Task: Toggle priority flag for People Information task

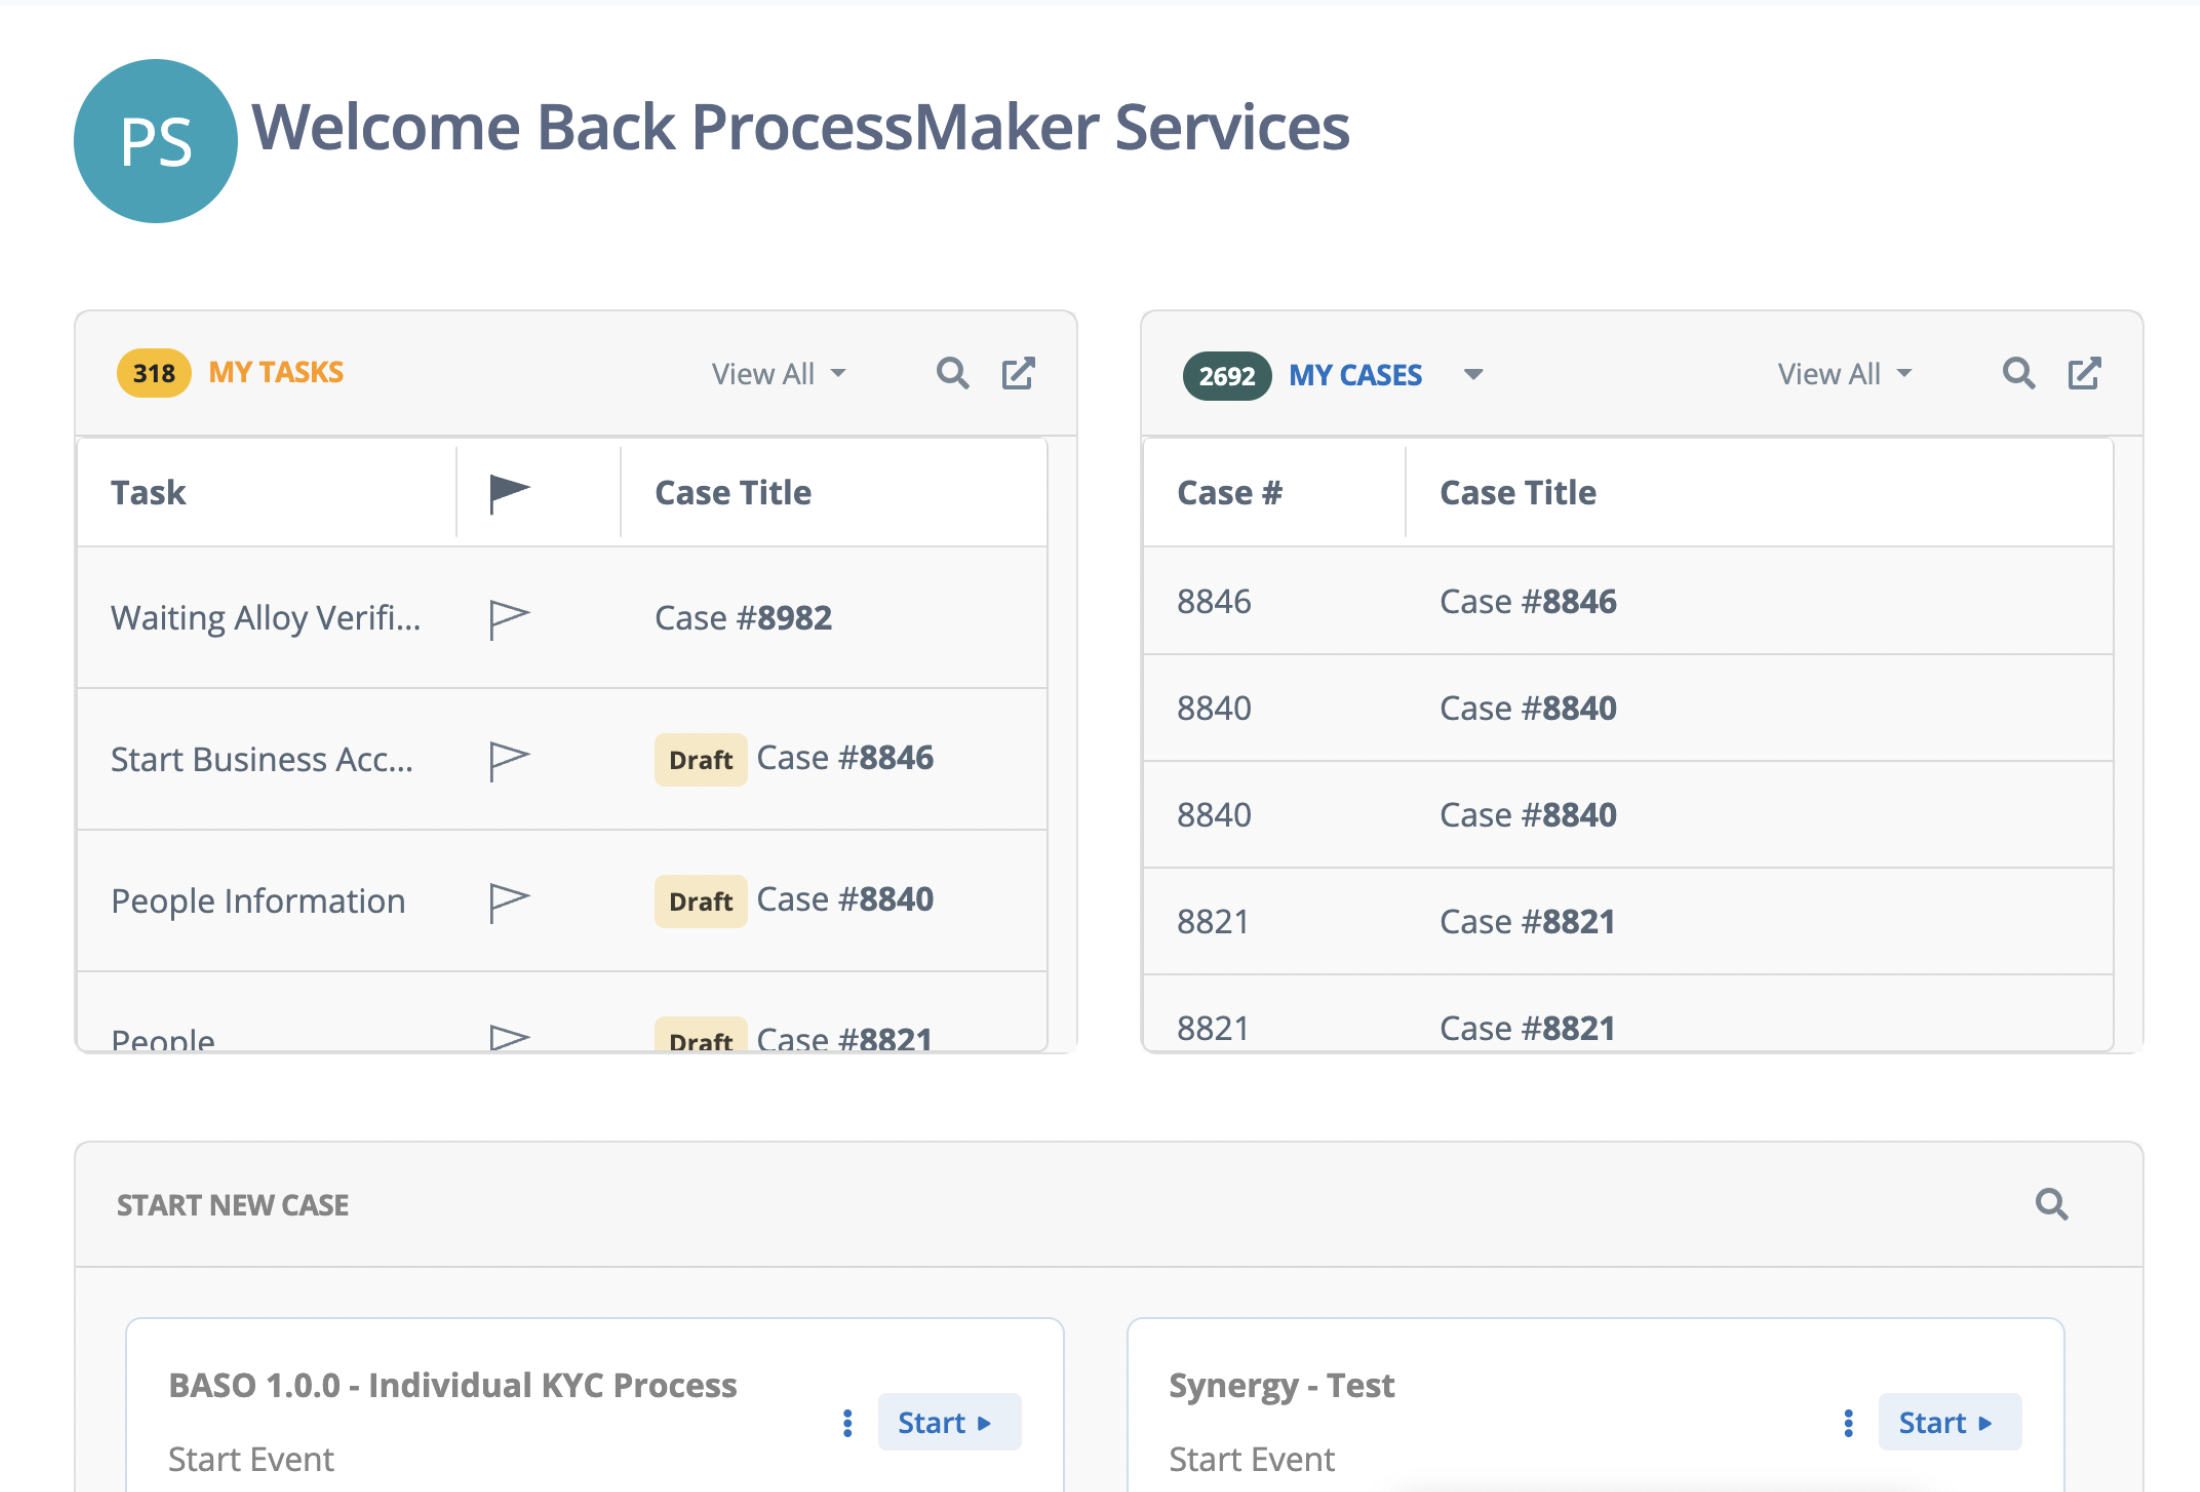Action: point(509,902)
